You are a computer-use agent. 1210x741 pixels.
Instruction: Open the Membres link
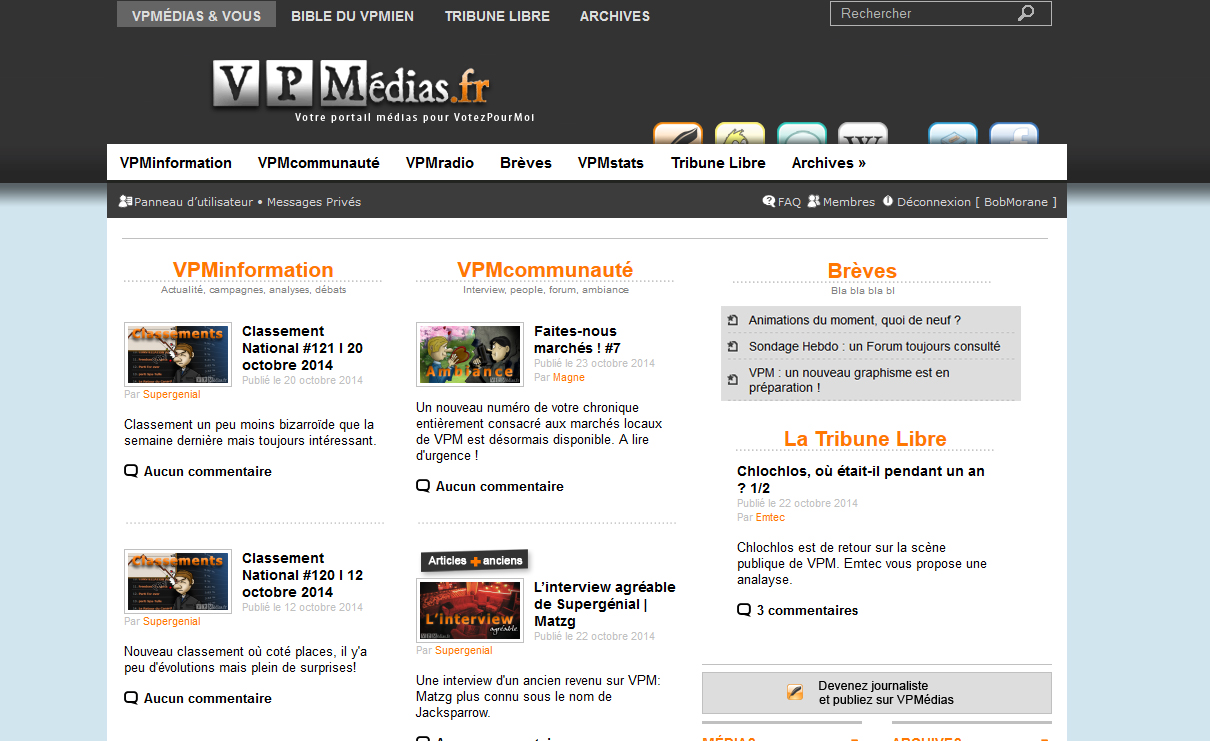point(849,202)
